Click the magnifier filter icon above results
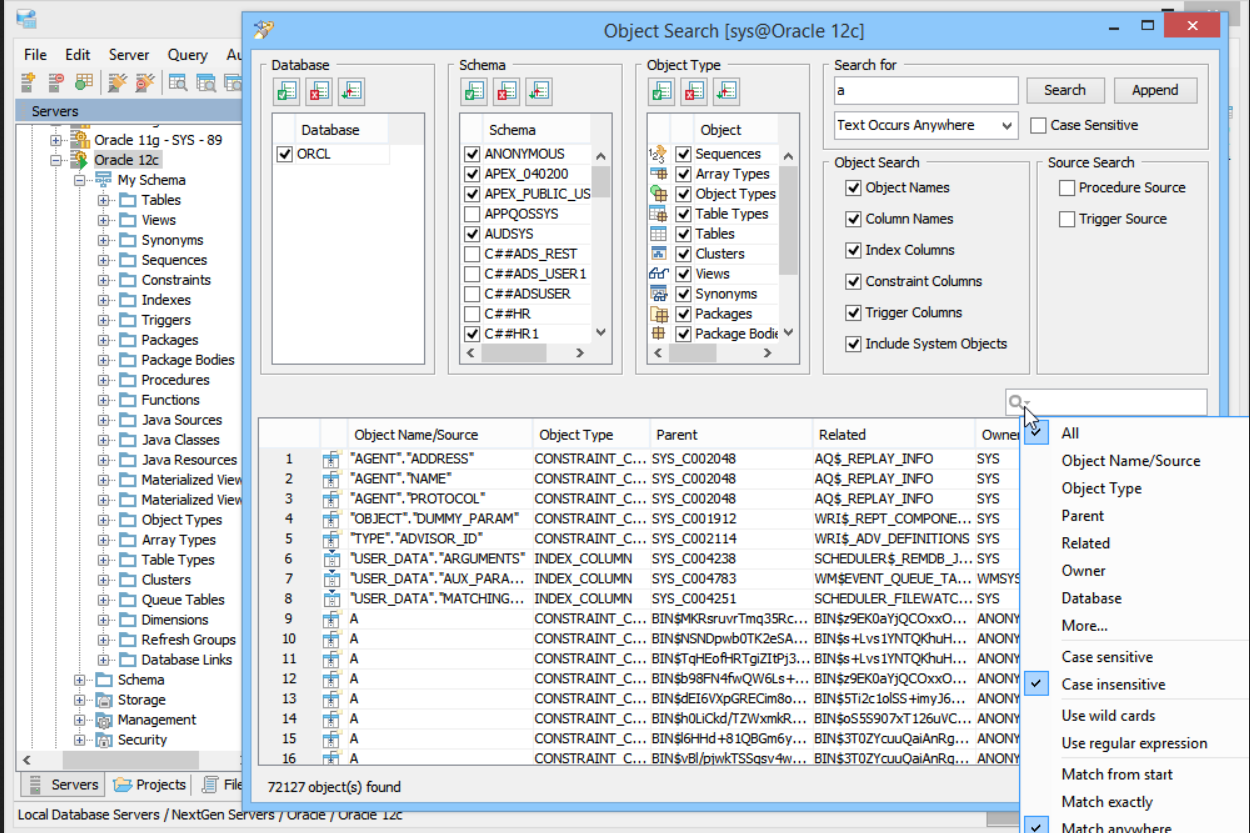Image resolution: width=1250 pixels, height=833 pixels. [1017, 403]
